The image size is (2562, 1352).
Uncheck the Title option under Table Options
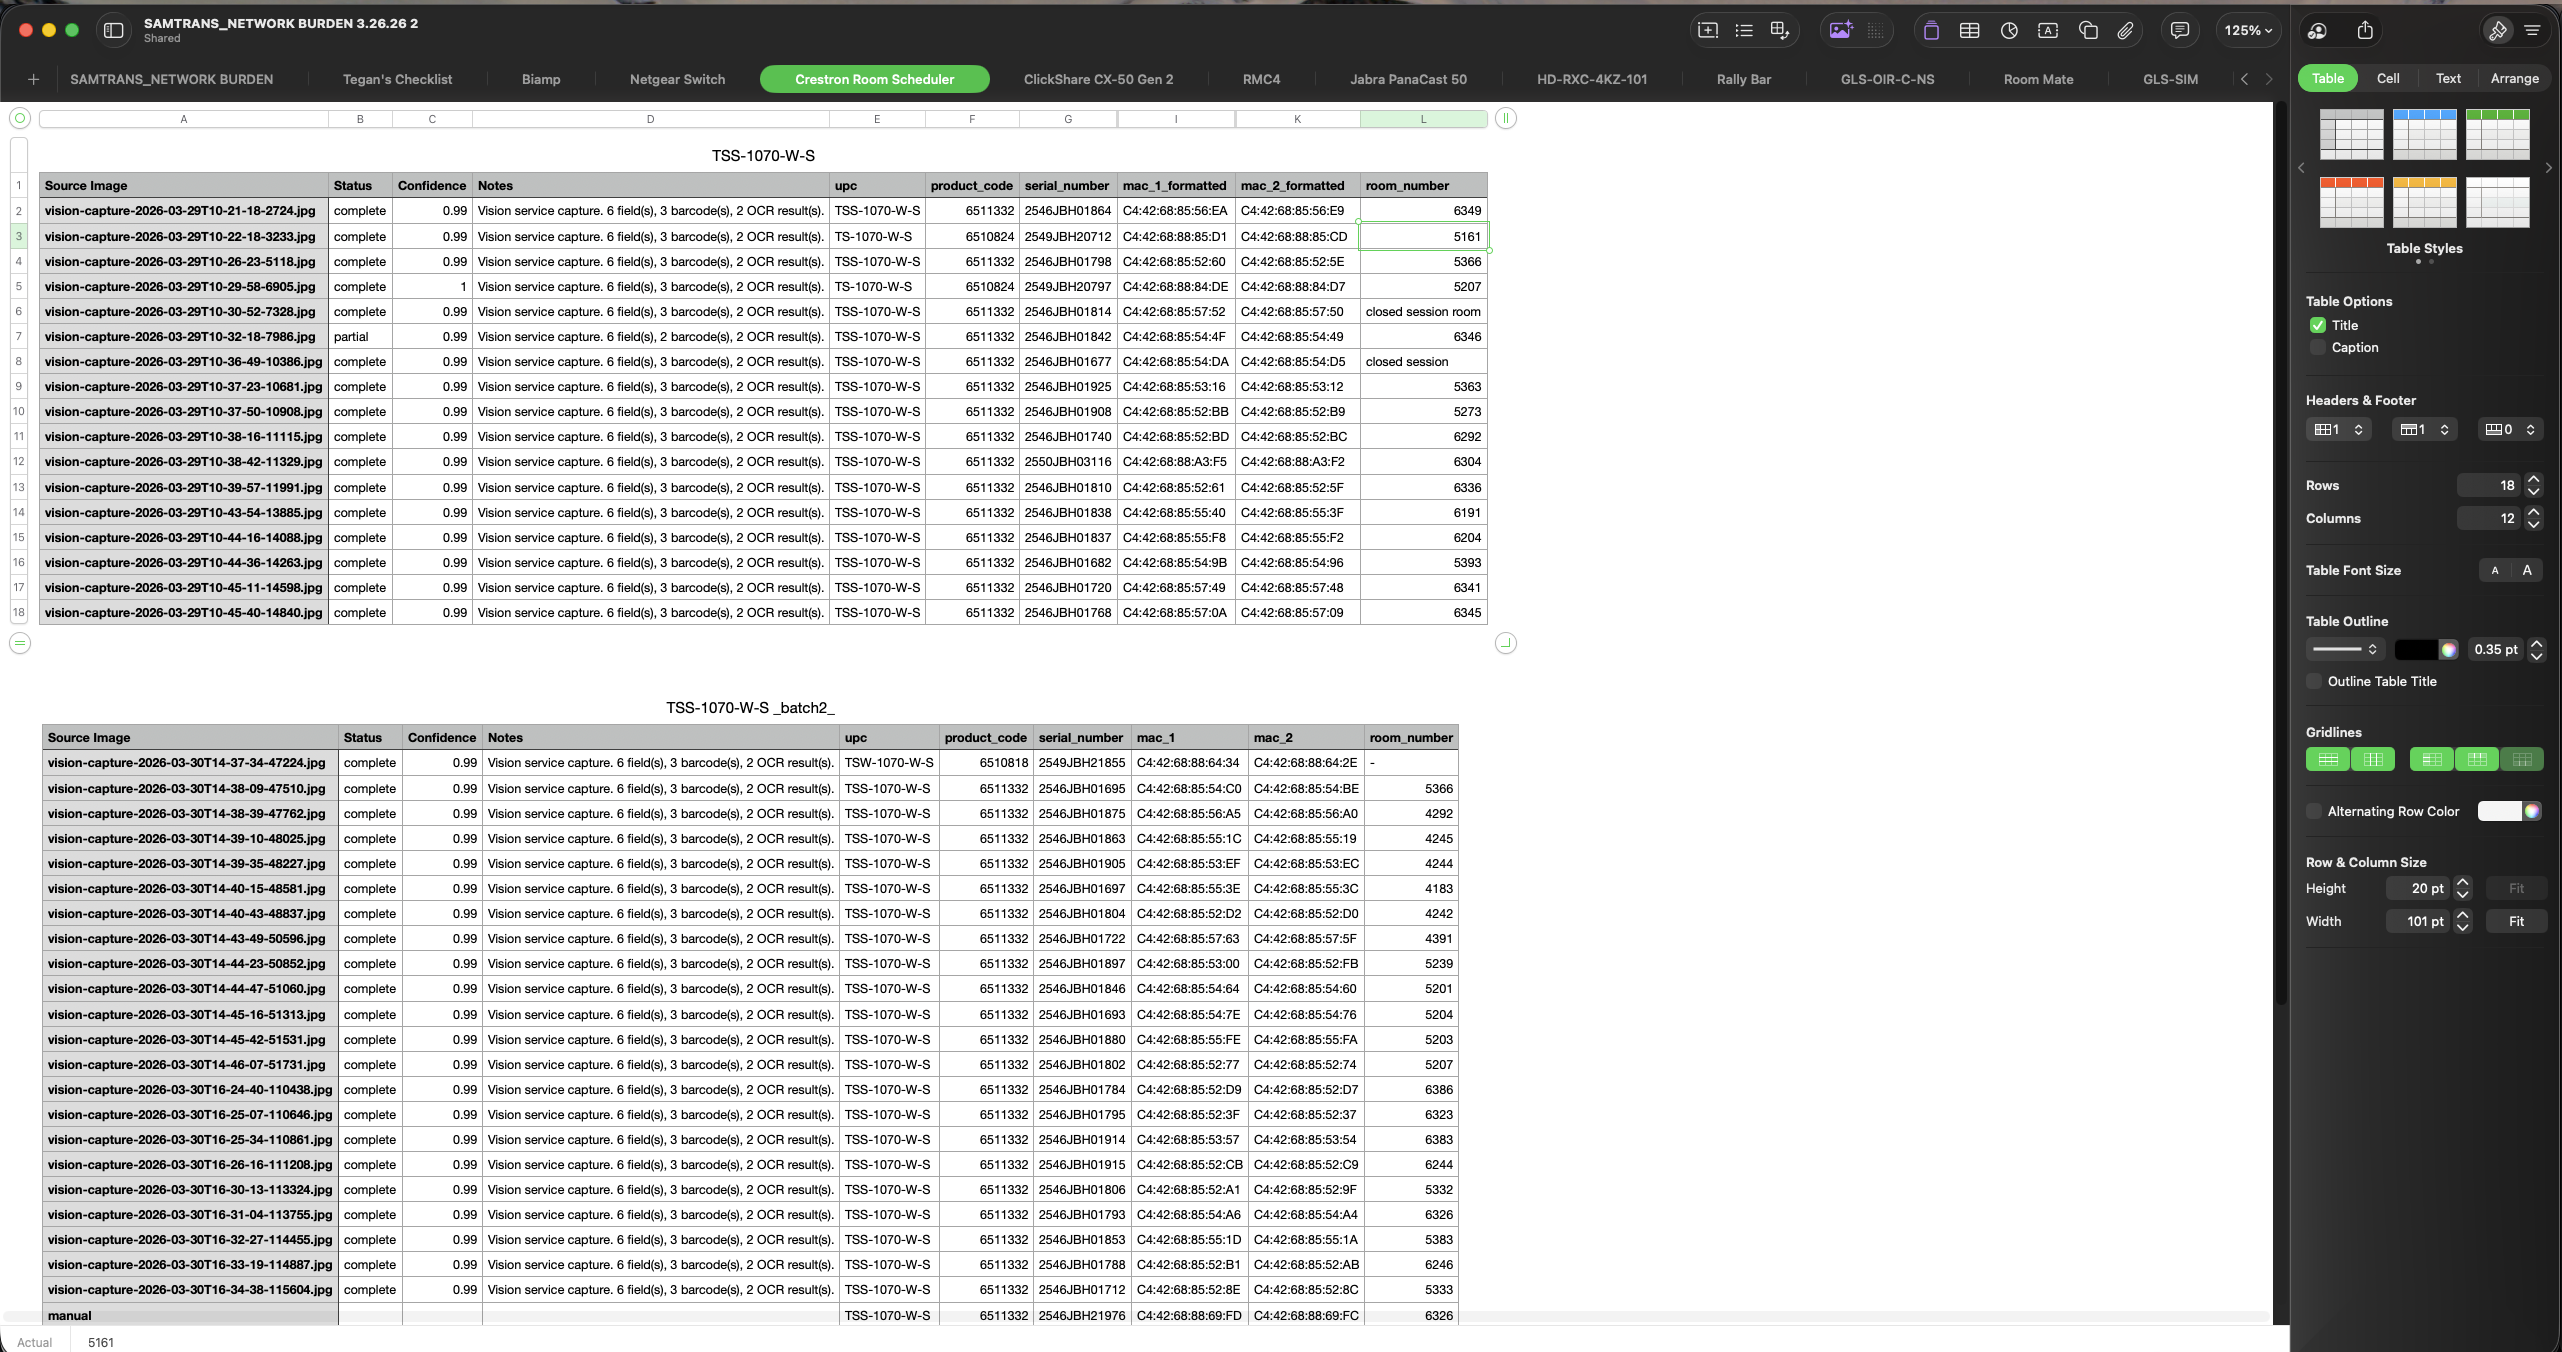click(x=2318, y=325)
